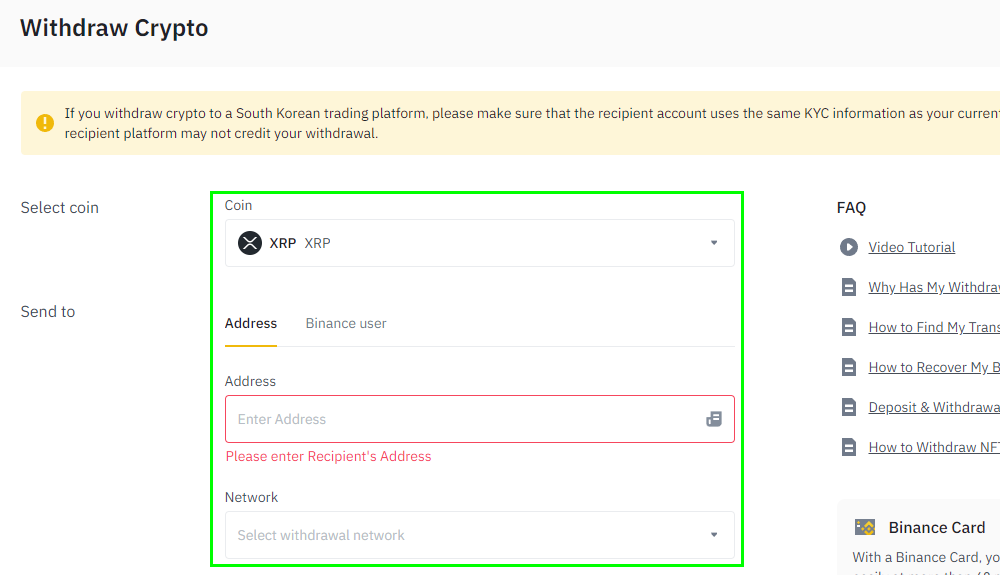Image resolution: width=1000 pixels, height=575 pixels.
Task: Click the South Korean platform notice text
Action: click(x=532, y=123)
